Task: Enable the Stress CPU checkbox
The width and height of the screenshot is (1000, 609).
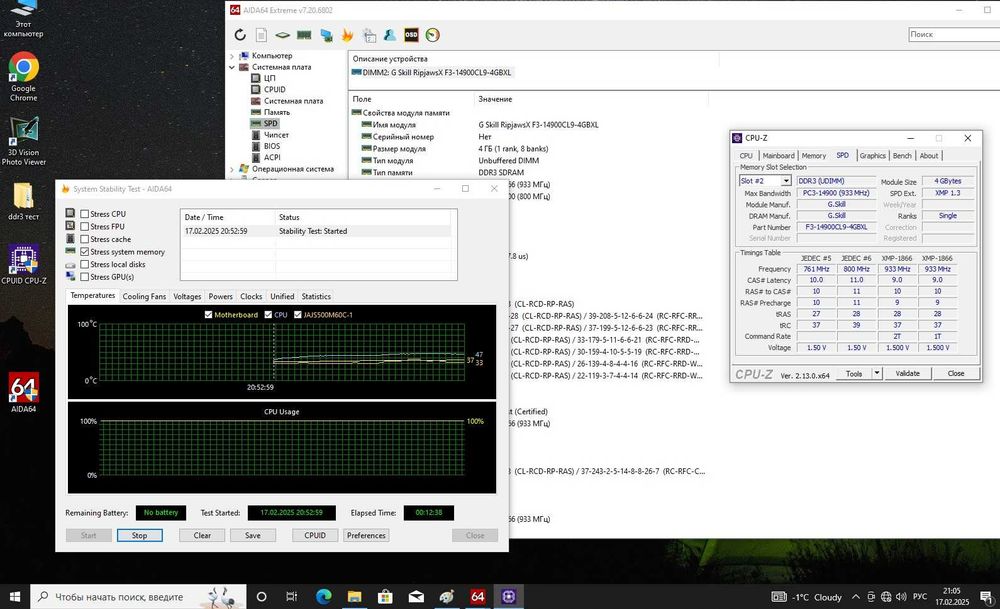Action: click(84, 214)
